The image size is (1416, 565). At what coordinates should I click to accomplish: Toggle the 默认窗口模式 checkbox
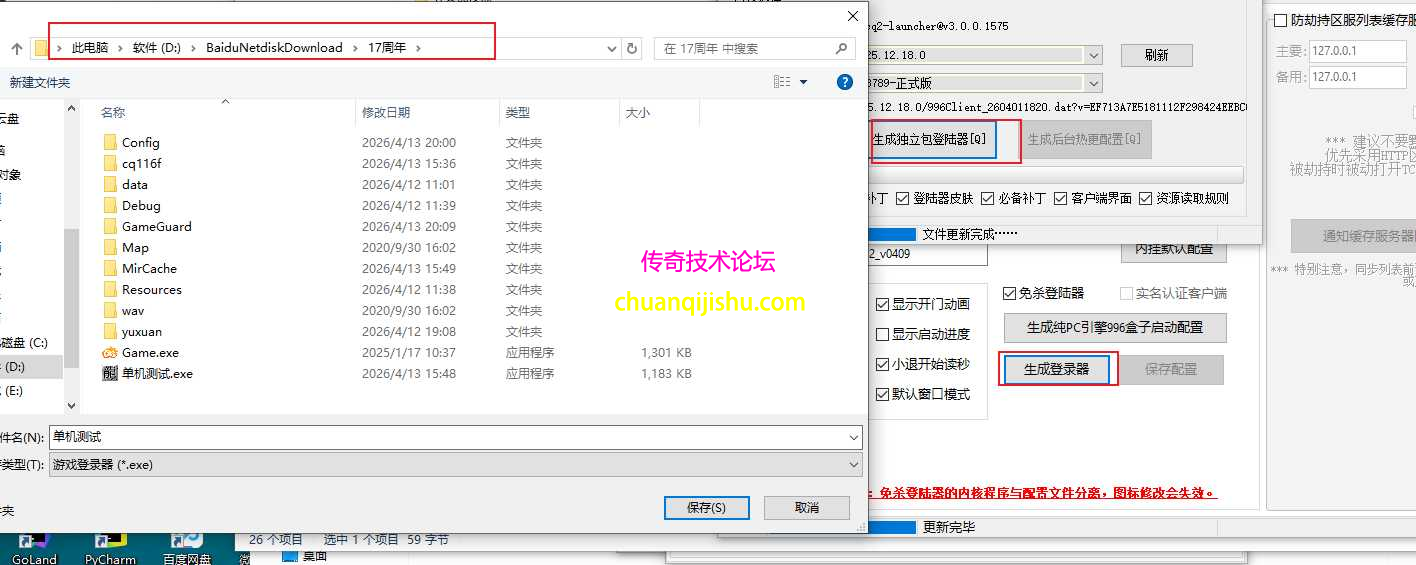882,394
